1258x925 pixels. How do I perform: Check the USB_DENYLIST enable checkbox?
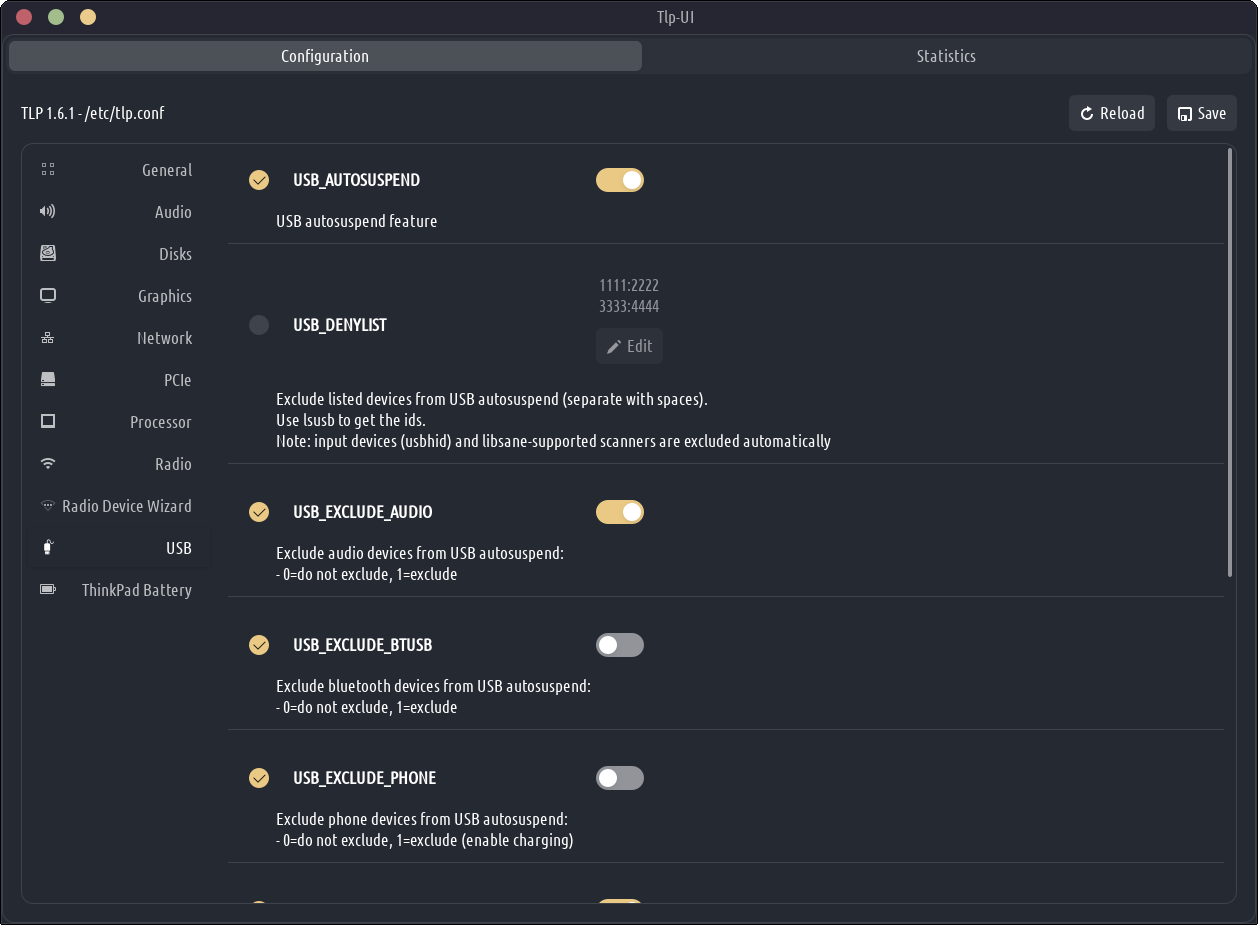point(259,325)
